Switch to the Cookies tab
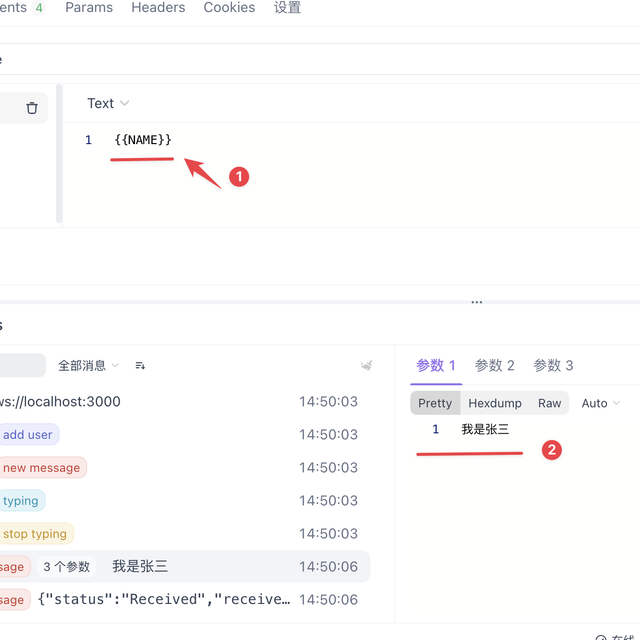This screenshot has width=640, height=640. (229, 7)
